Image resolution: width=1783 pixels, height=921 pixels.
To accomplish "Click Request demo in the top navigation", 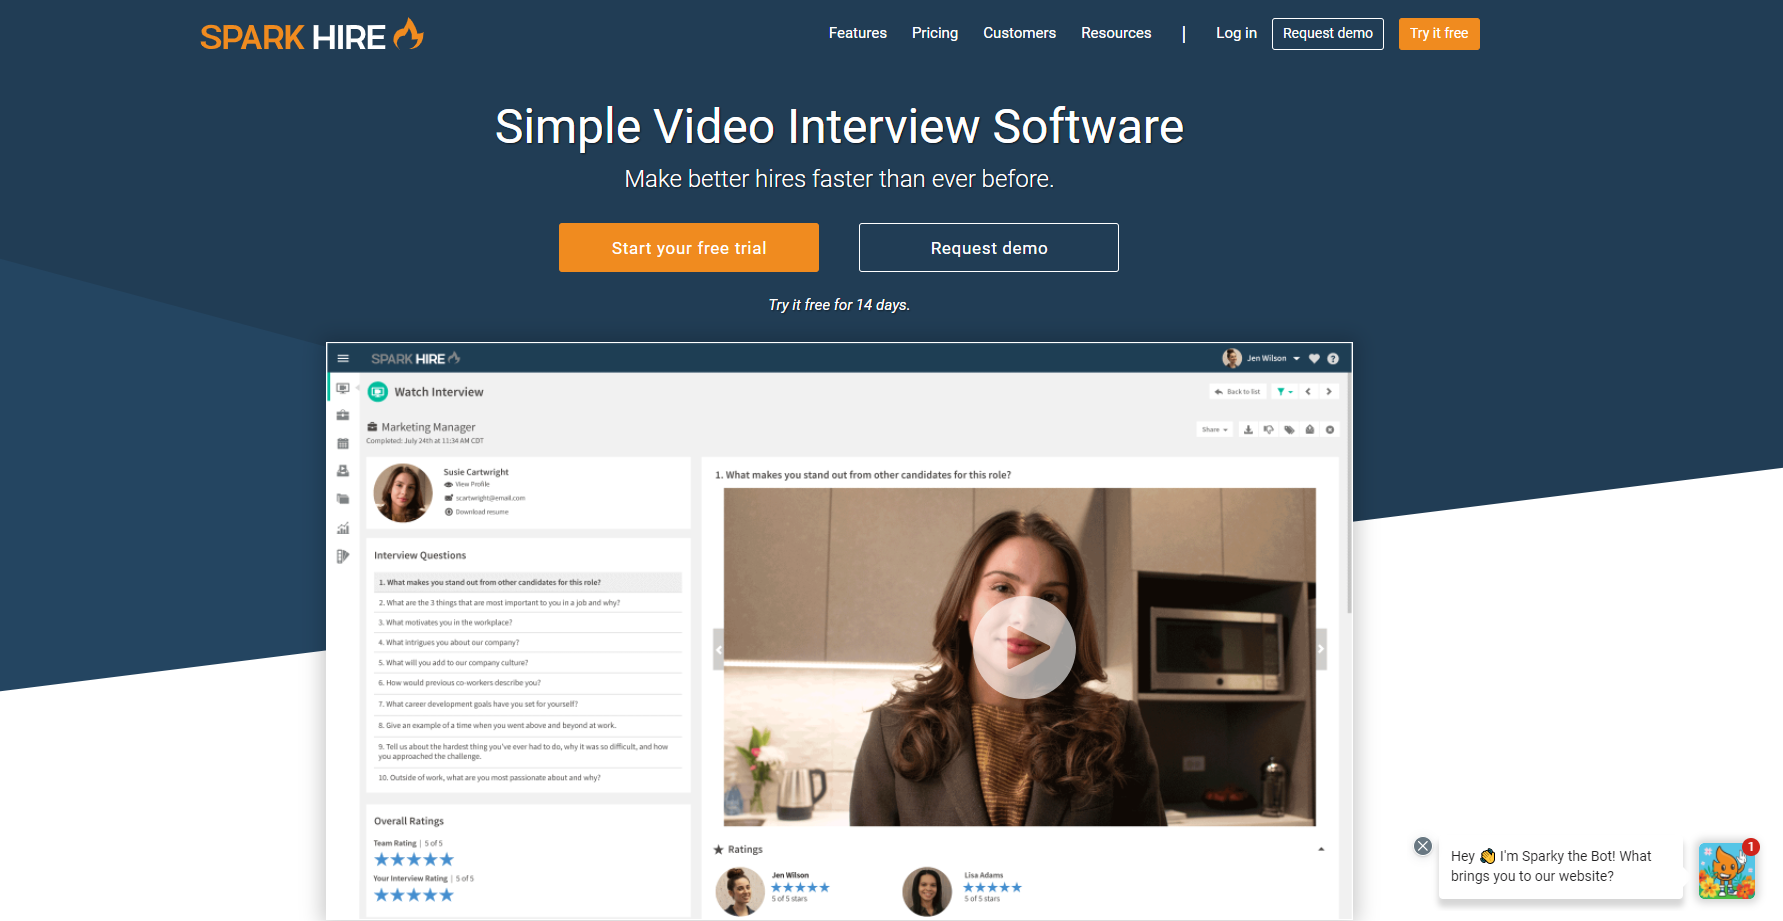I will click(x=1328, y=34).
